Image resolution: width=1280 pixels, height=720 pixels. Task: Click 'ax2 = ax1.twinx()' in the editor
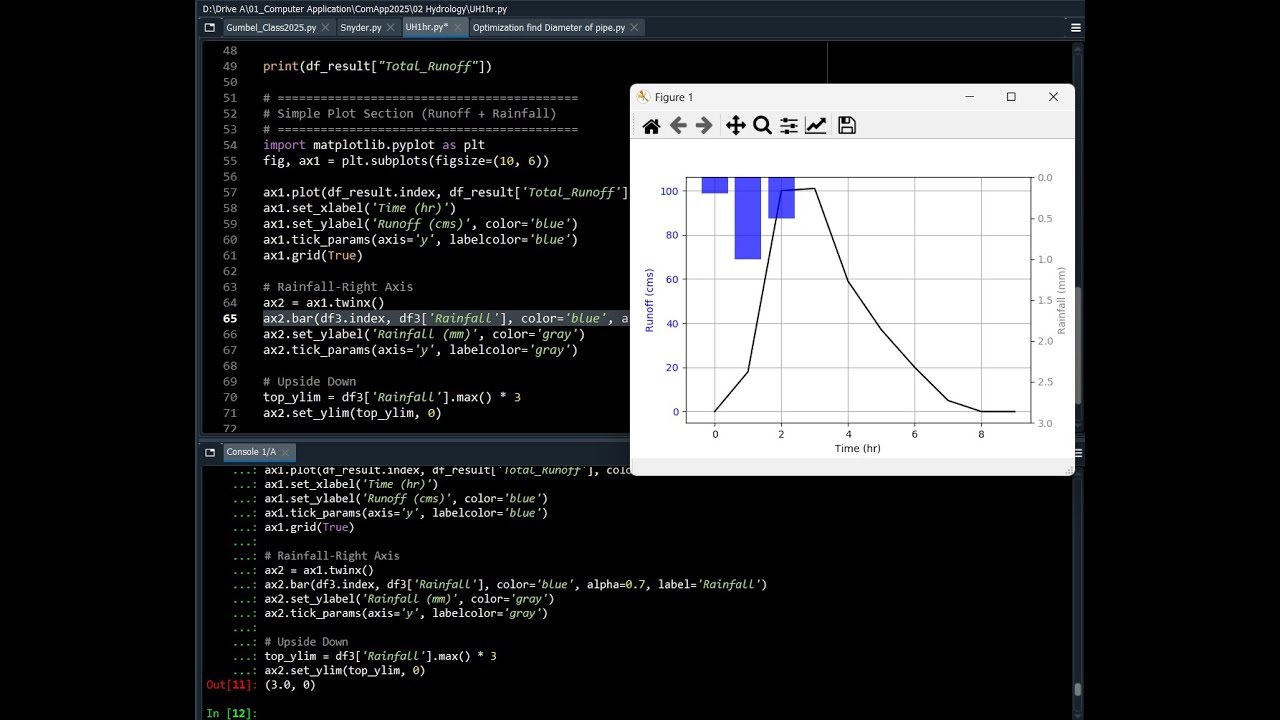pyautogui.click(x=323, y=303)
